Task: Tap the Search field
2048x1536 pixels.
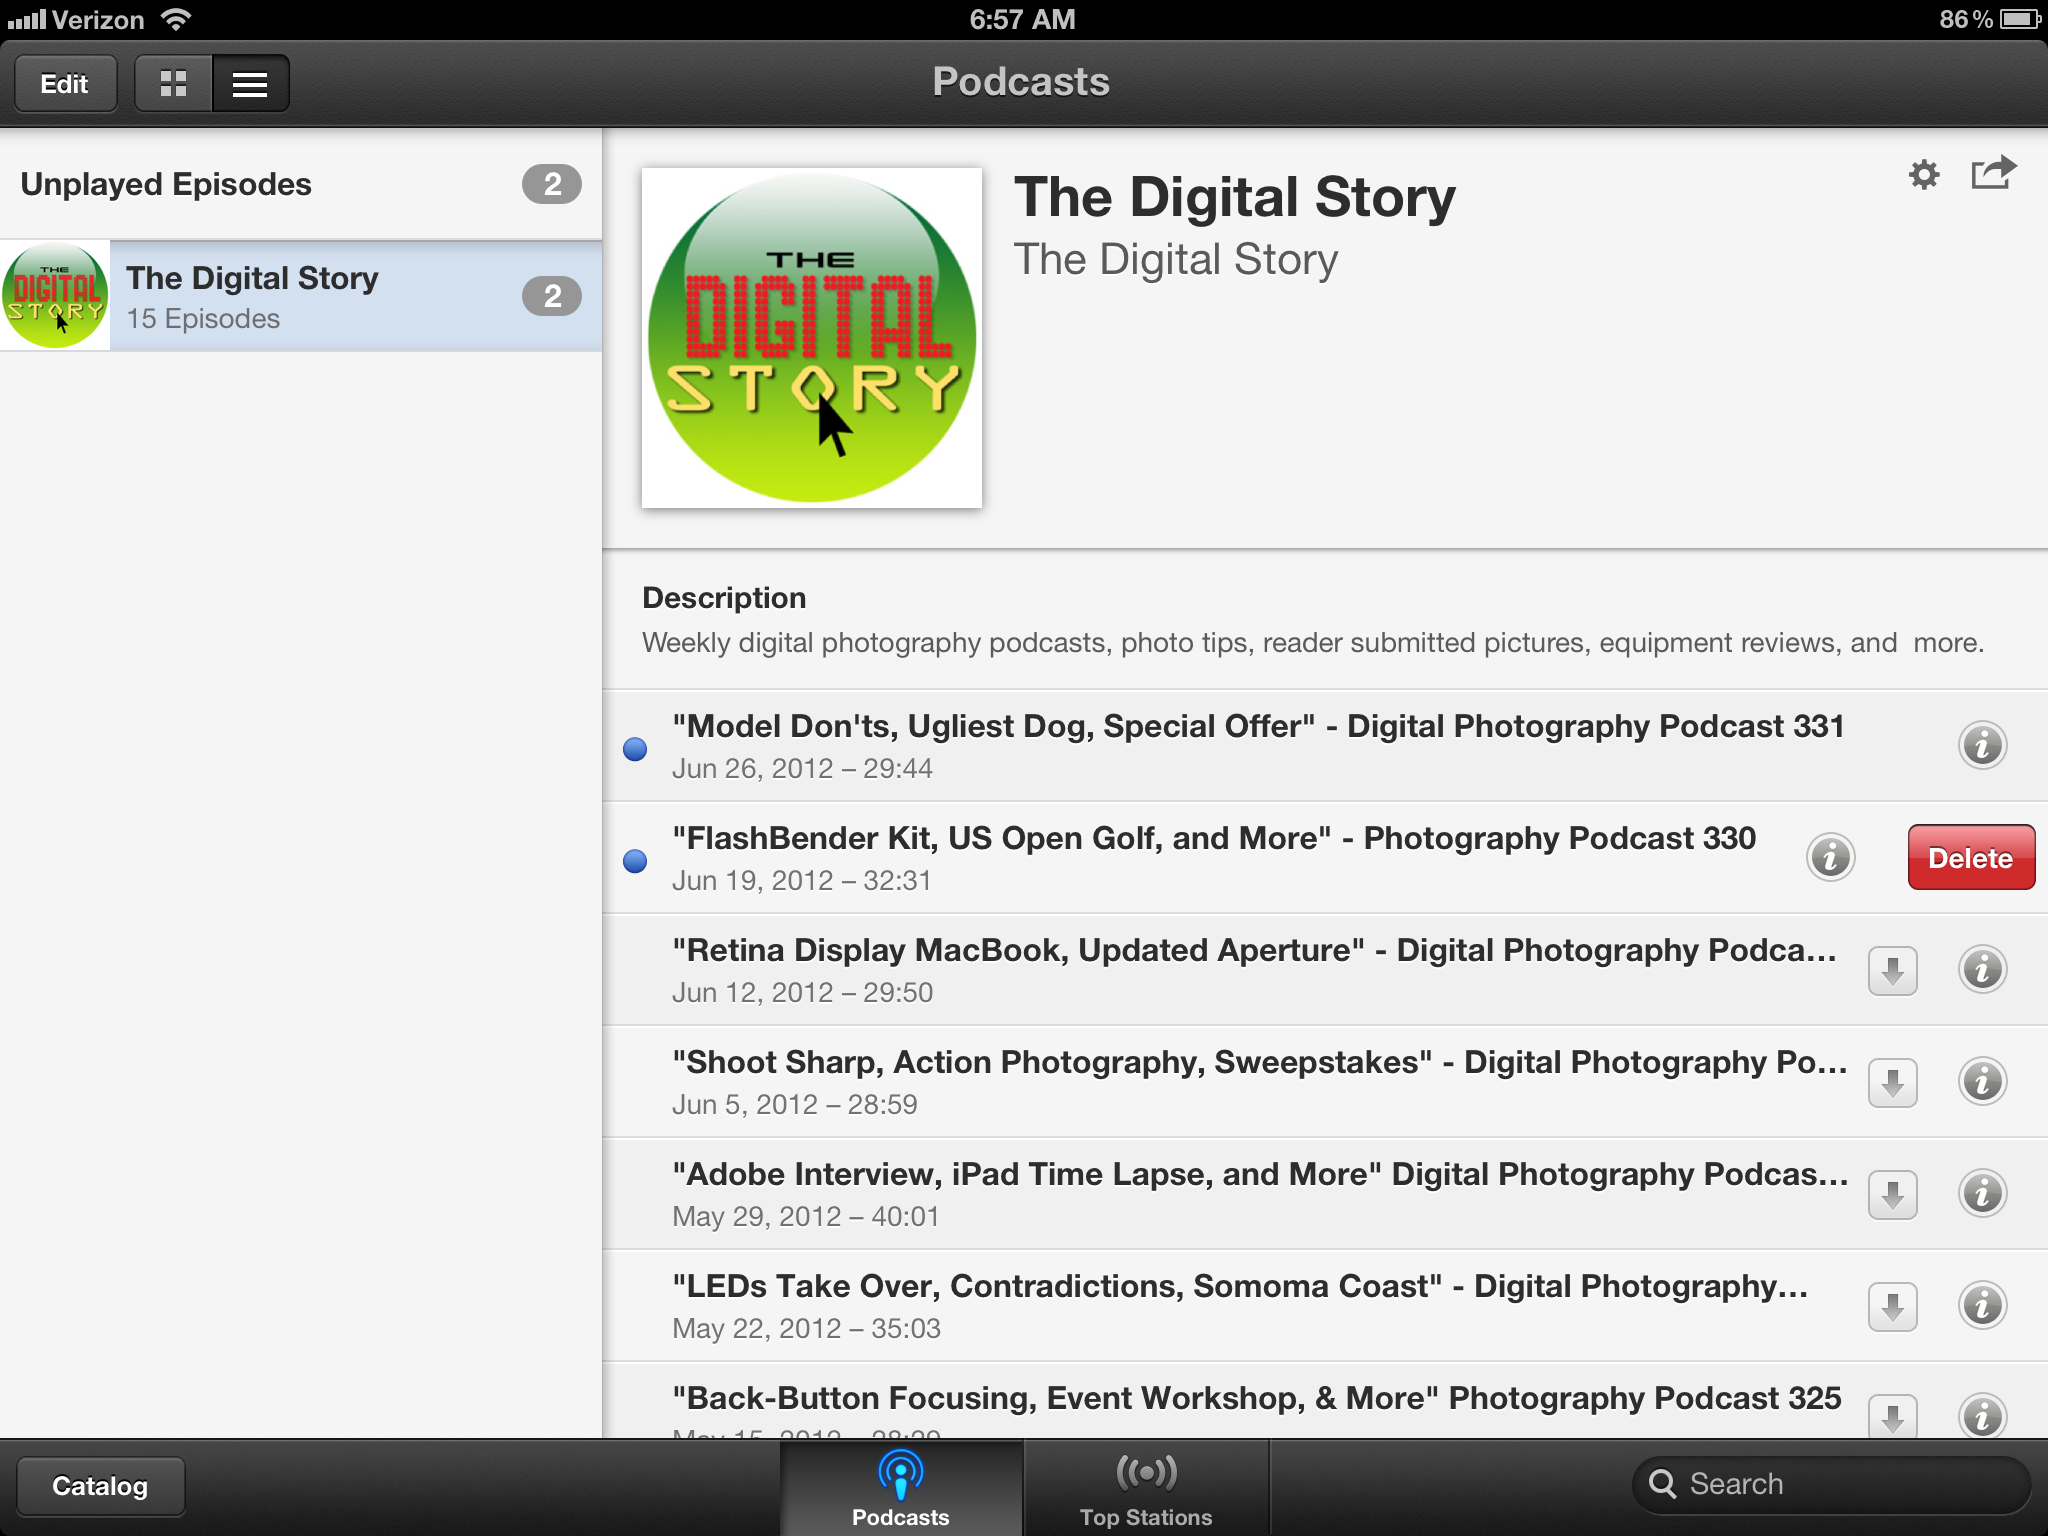Action: tap(1830, 1484)
